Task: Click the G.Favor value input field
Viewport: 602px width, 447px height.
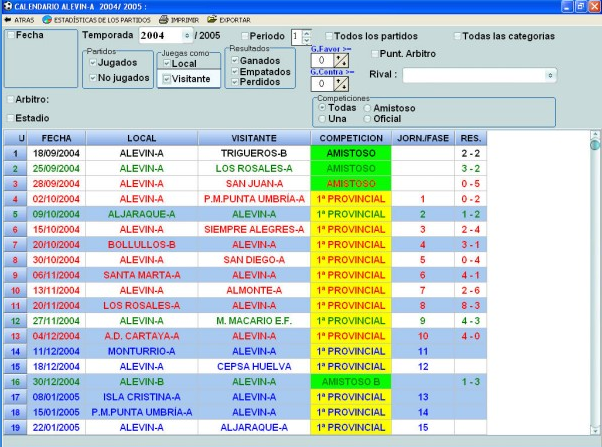Action: click(x=322, y=60)
